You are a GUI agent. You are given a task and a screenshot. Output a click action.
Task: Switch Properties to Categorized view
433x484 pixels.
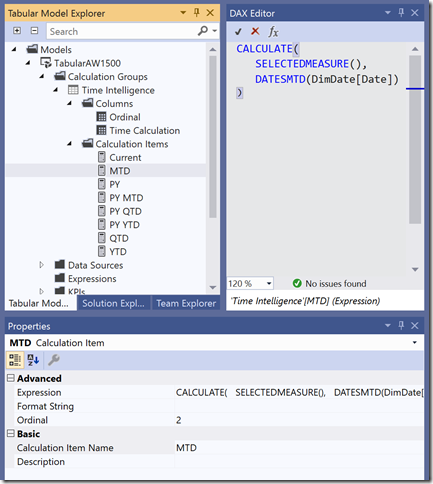pos(15,360)
